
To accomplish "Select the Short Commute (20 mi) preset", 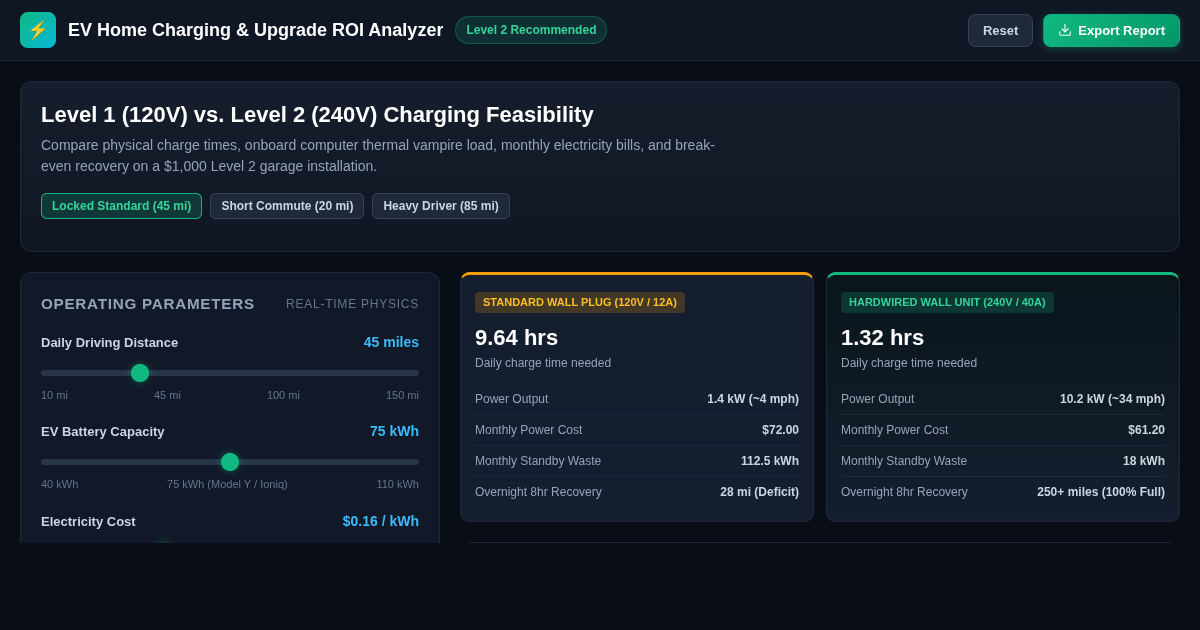I will [287, 206].
